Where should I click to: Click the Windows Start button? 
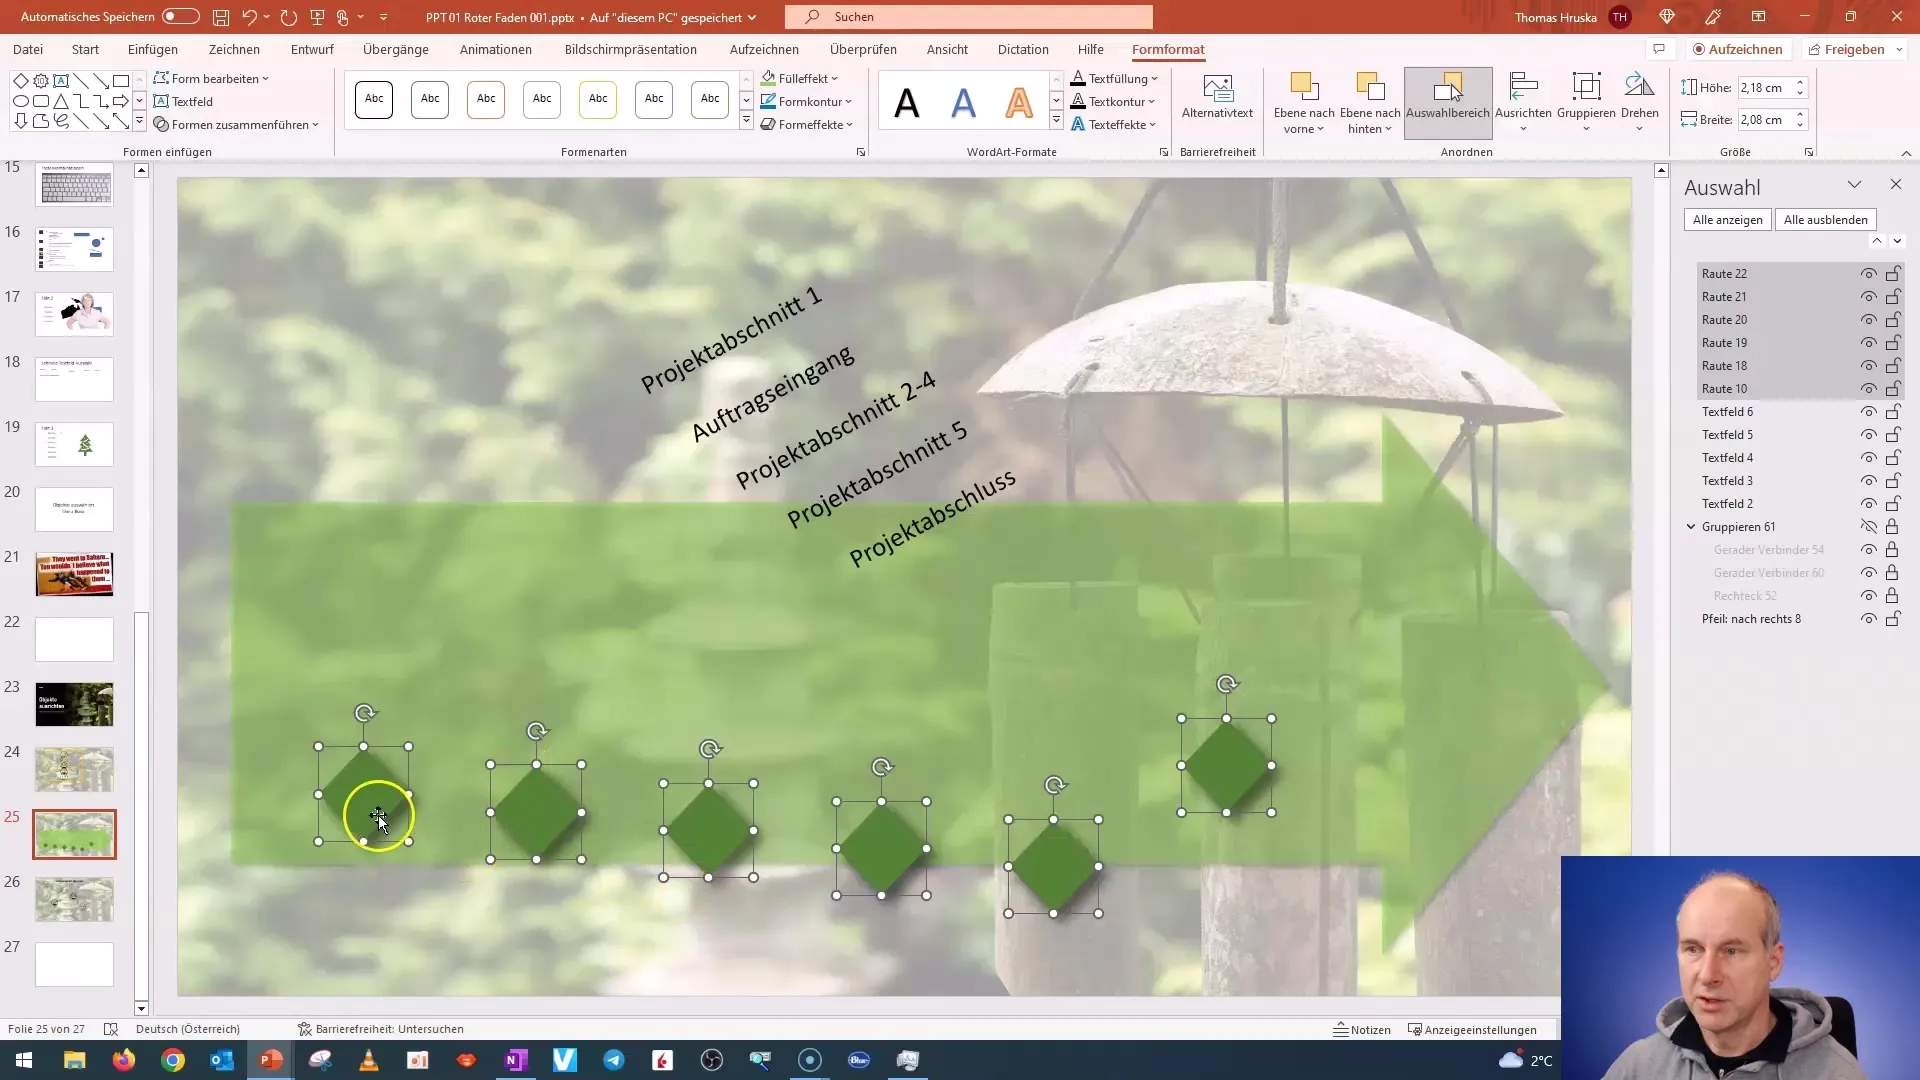click(x=24, y=1060)
